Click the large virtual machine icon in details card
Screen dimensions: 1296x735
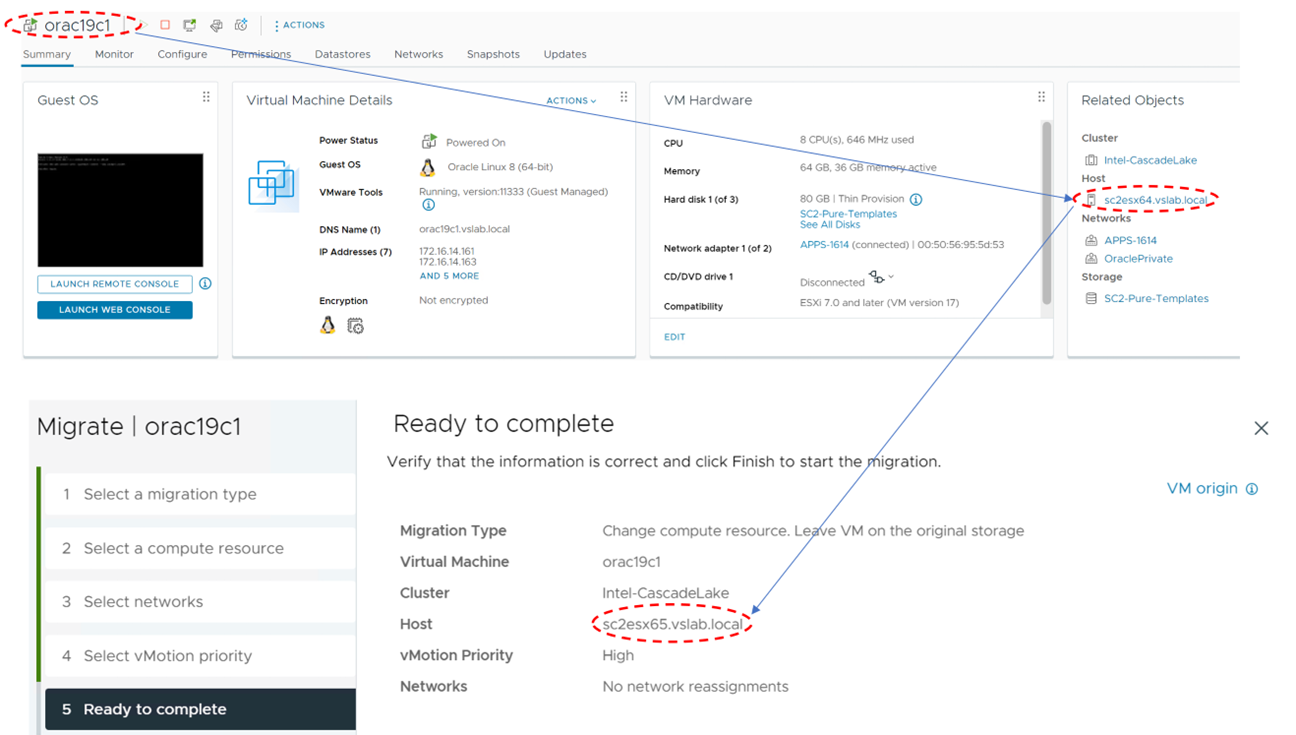pos(273,186)
